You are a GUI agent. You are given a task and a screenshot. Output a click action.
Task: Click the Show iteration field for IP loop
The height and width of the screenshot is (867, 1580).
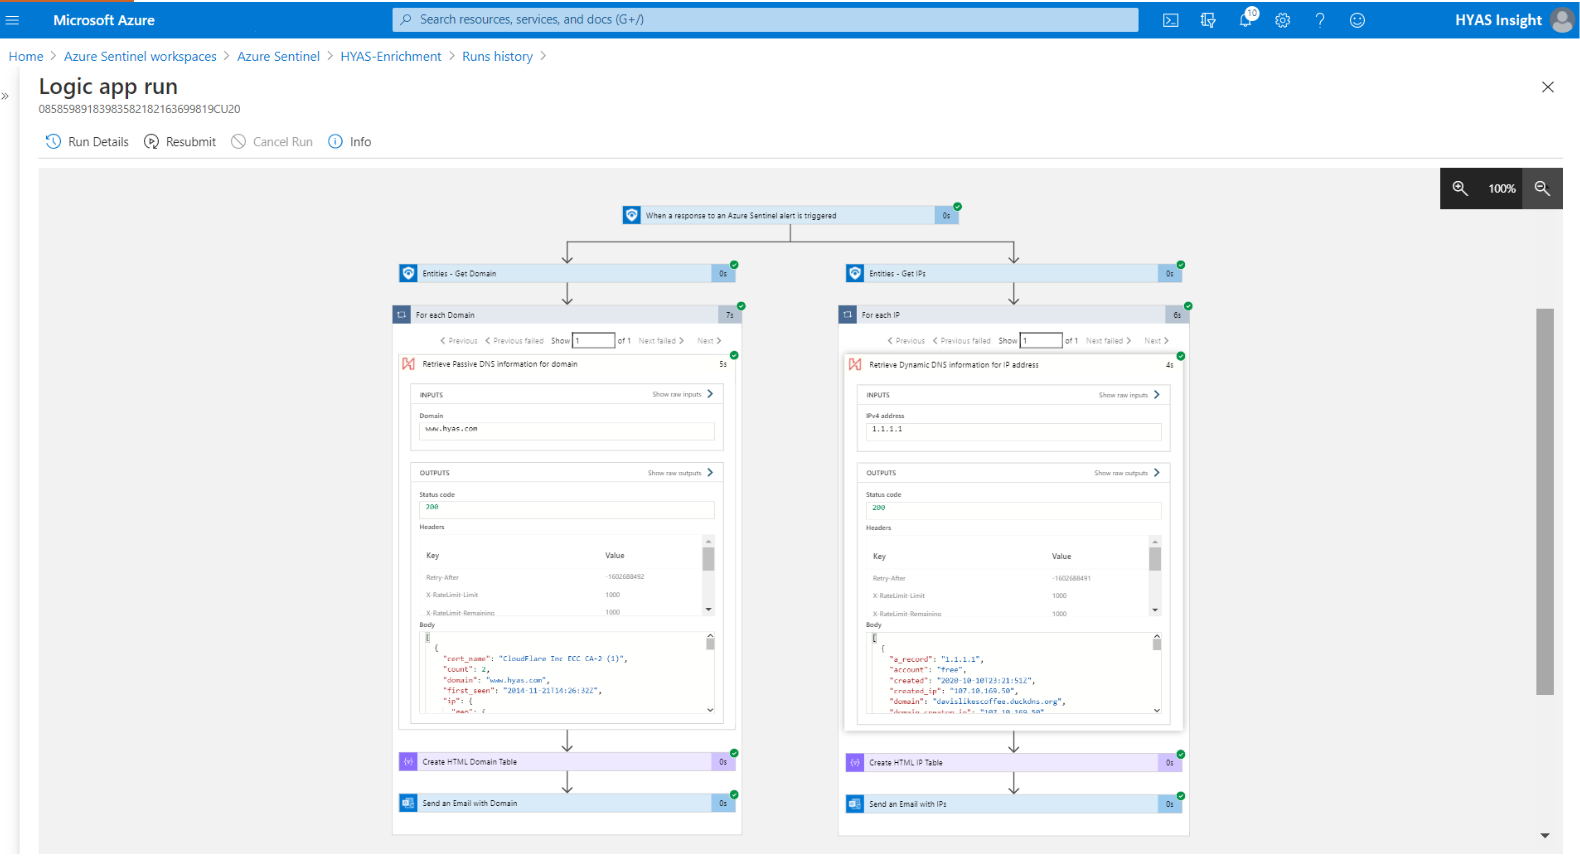click(1041, 341)
